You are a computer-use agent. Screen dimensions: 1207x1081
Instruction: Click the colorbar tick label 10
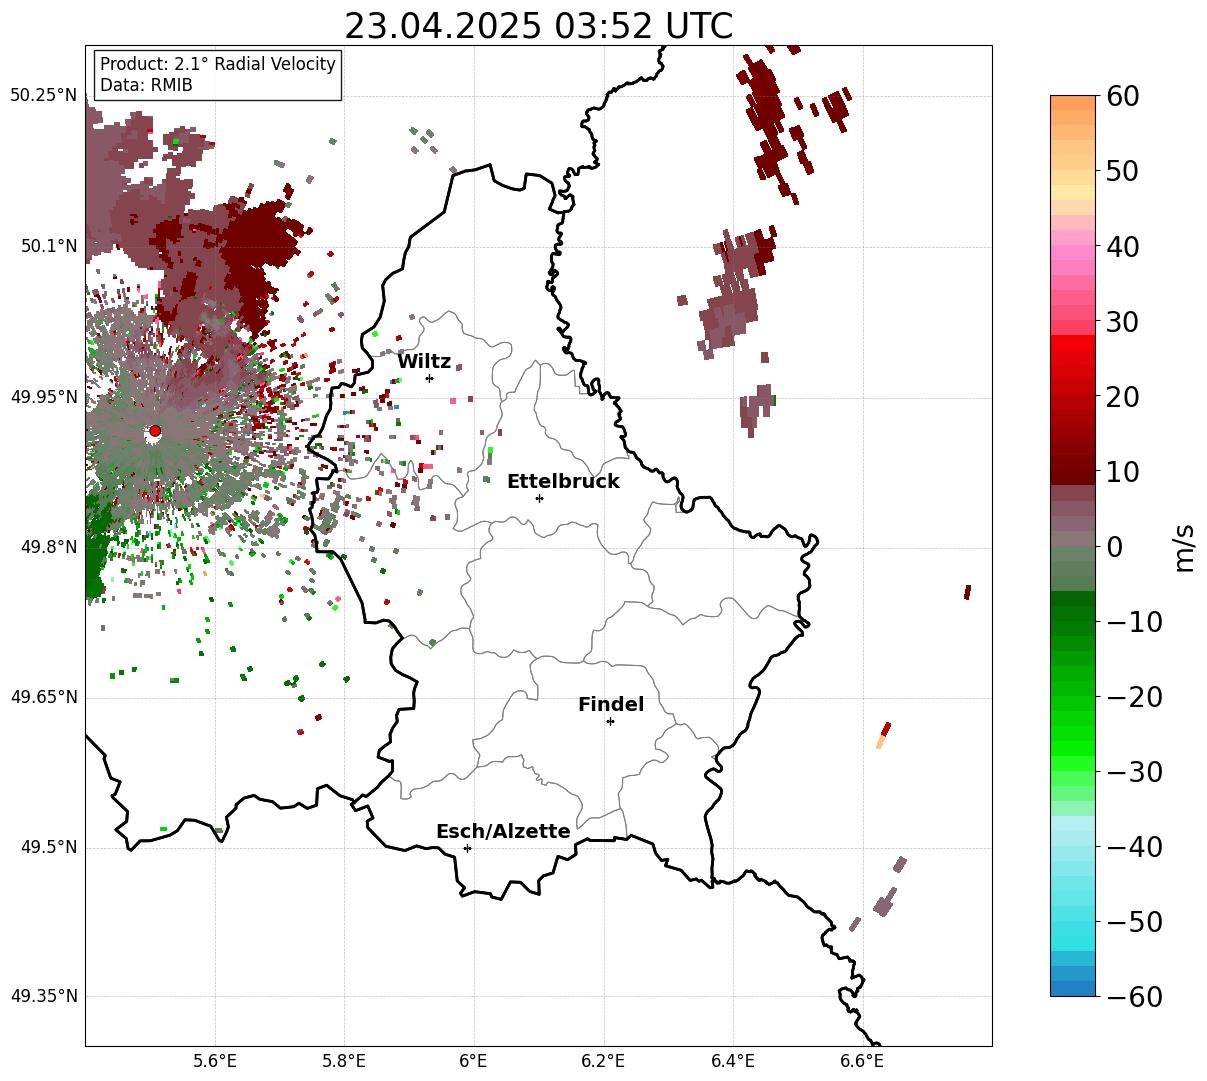[x=1124, y=471]
